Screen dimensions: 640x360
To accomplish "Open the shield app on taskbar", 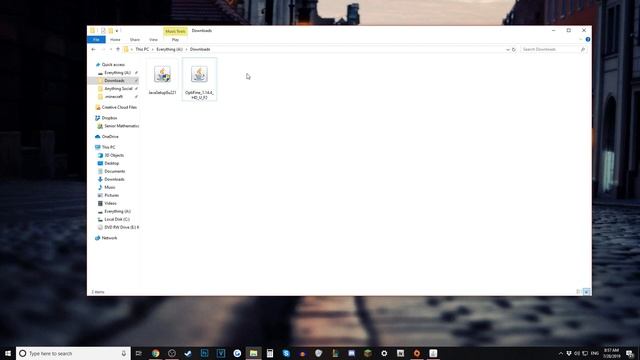I will coord(319,353).
